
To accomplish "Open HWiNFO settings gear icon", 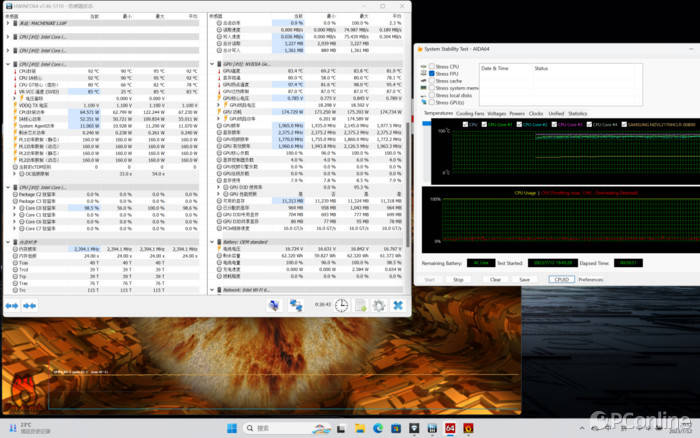I will tap(379, 305).
